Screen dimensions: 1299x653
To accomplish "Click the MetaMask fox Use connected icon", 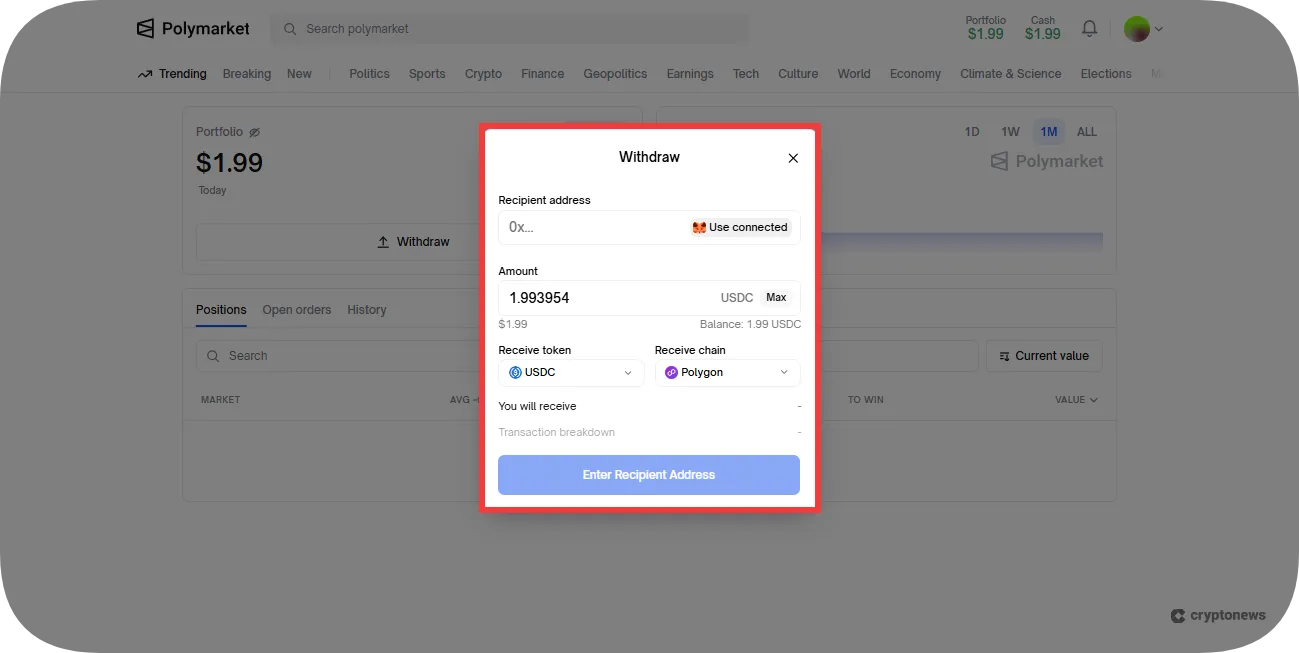I will pyautogui.click(x=699, y=228).
